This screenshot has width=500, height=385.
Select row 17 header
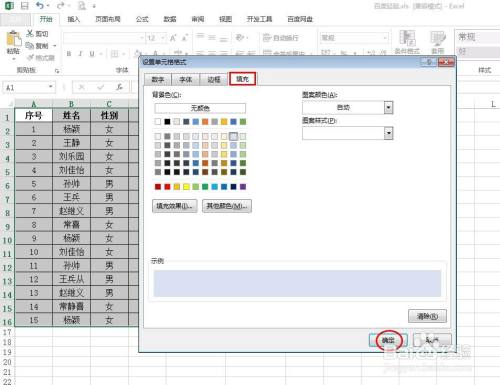[7, 332]
